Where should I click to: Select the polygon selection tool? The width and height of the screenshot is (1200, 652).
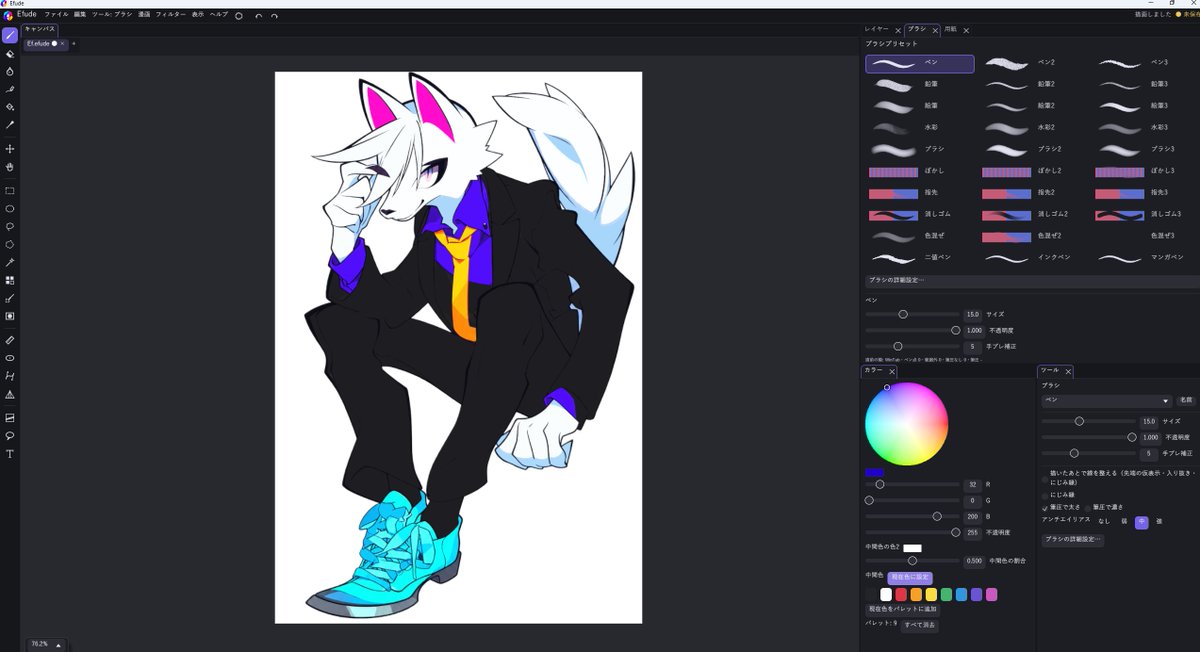pyautogui.click(x=10, y=244)
